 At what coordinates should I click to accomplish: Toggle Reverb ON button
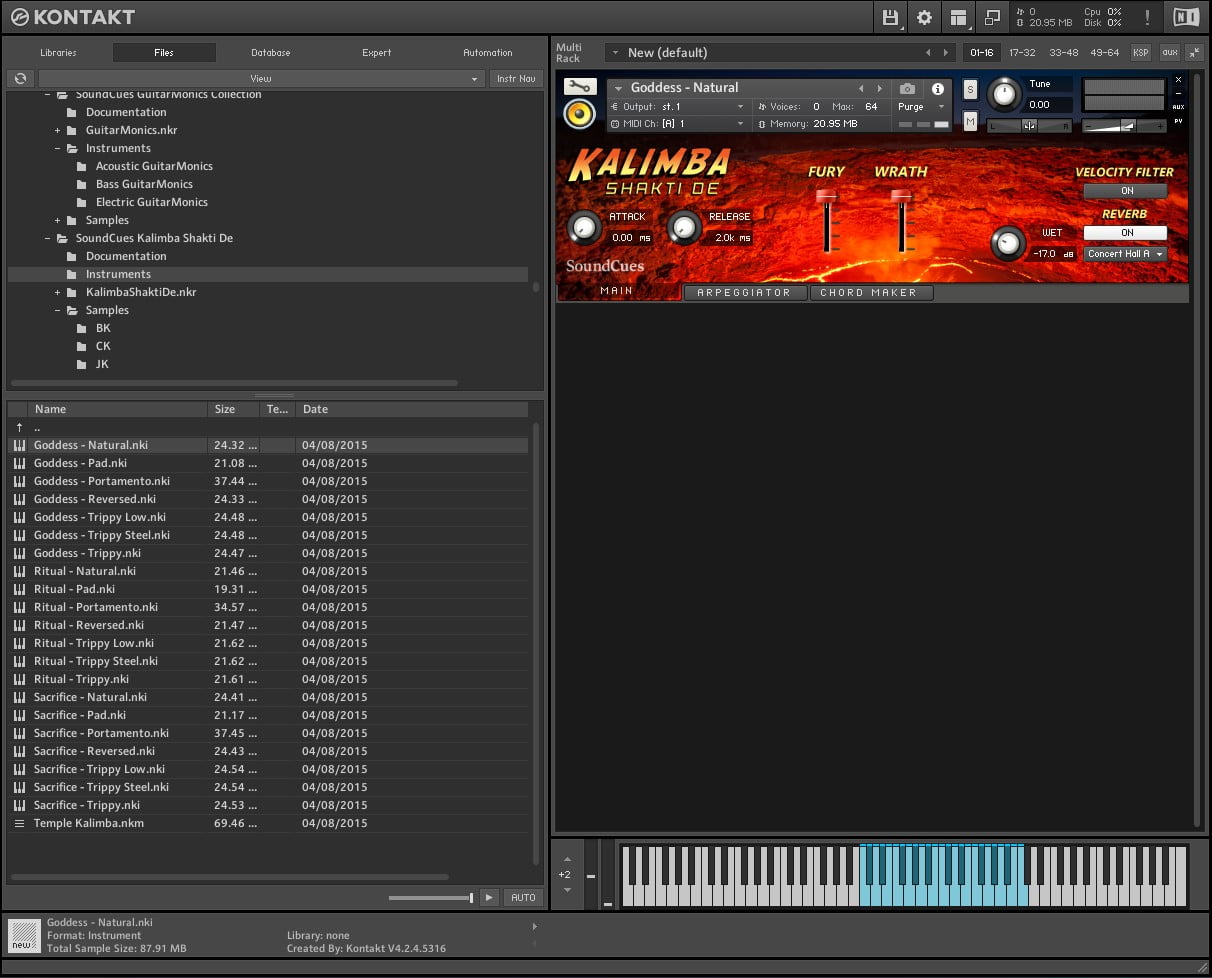[x=1126, y=233]
